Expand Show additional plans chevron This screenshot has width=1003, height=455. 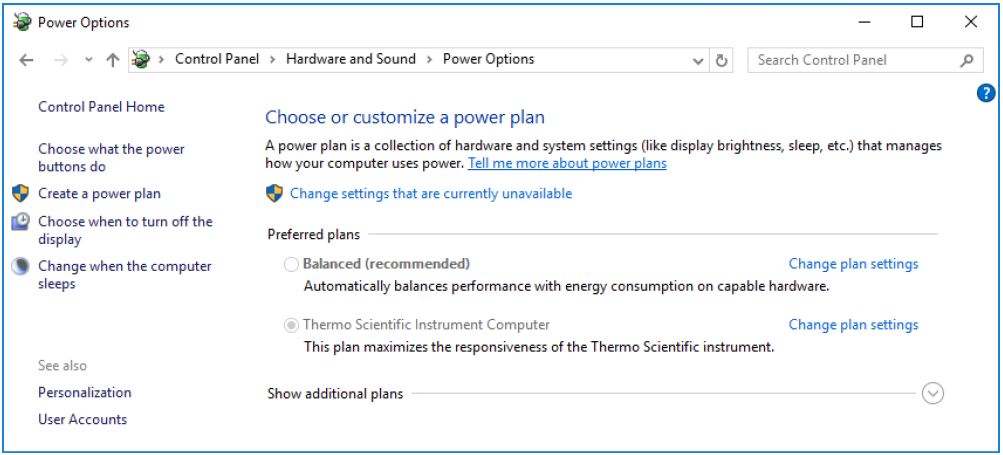pos(932,393)
